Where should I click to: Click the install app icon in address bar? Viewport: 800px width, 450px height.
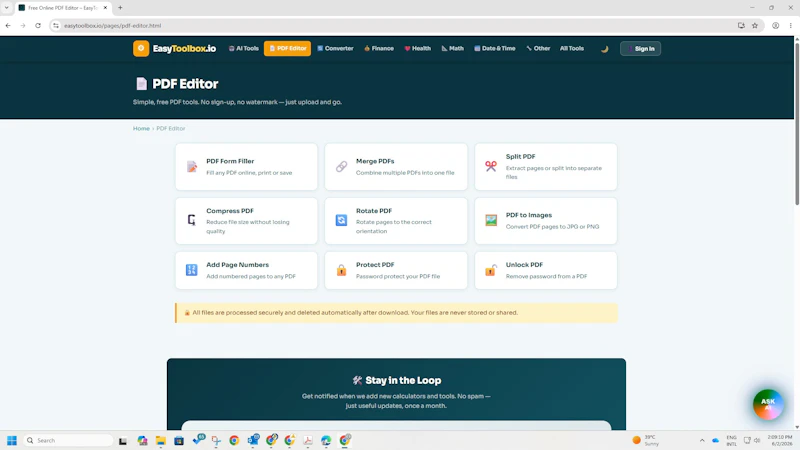(741, 26)
